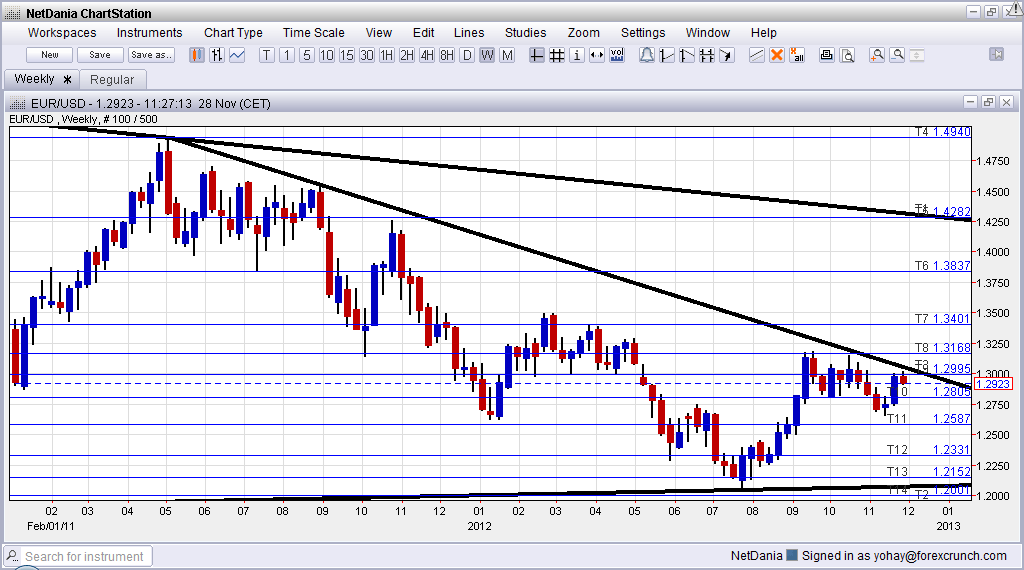Click the Save as button

[151, 55]
